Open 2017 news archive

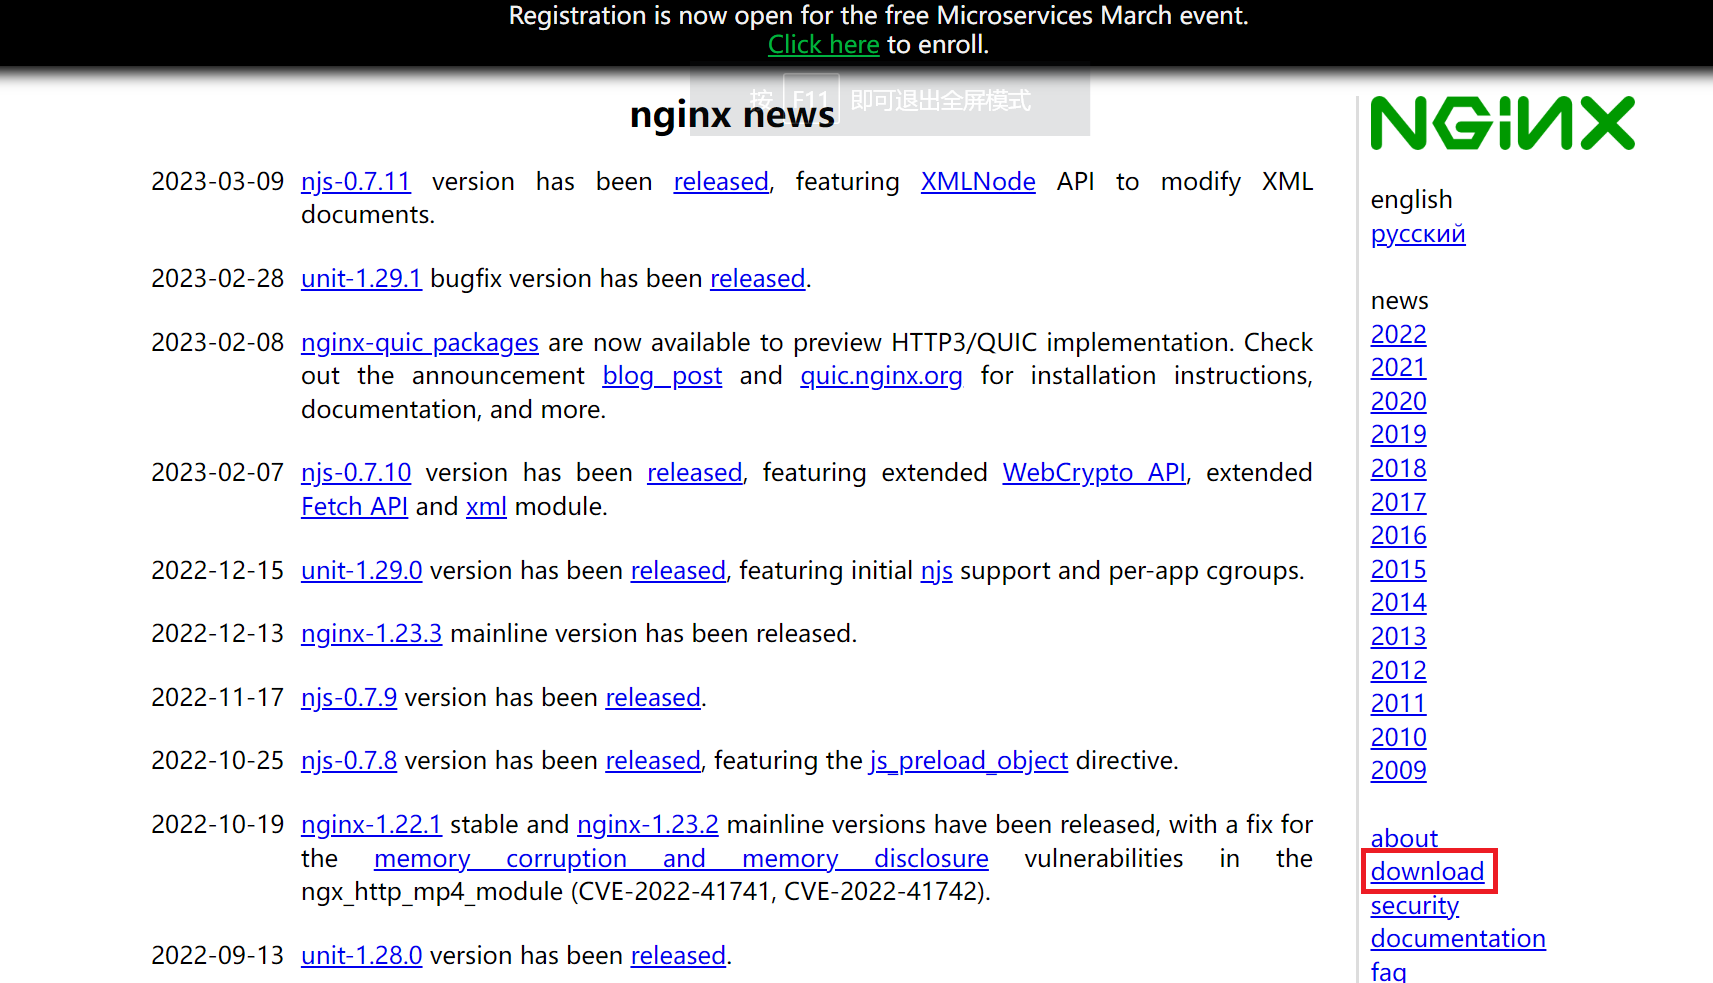click(1398, 503)
